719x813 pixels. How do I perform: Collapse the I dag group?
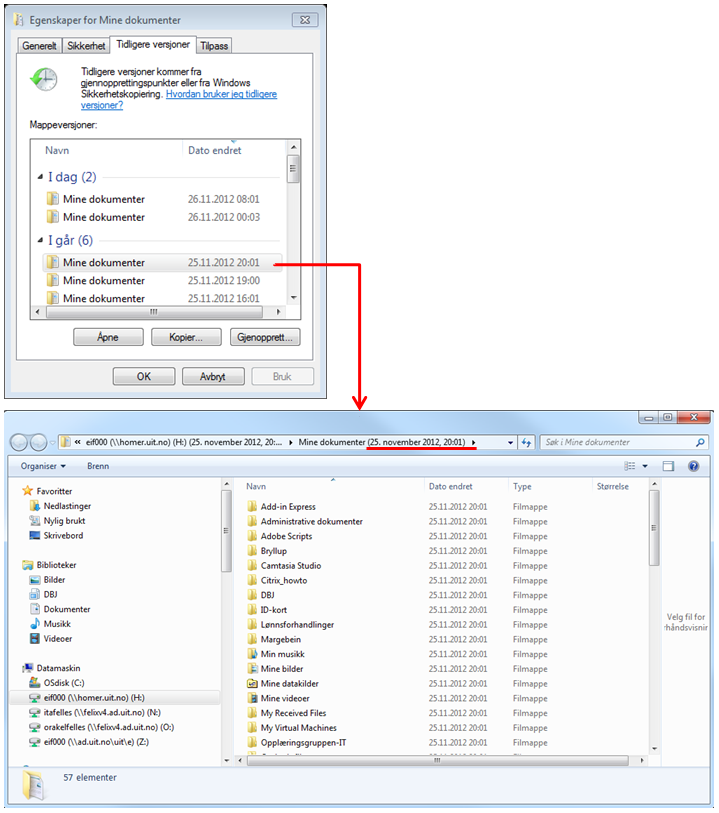point(40,177)
